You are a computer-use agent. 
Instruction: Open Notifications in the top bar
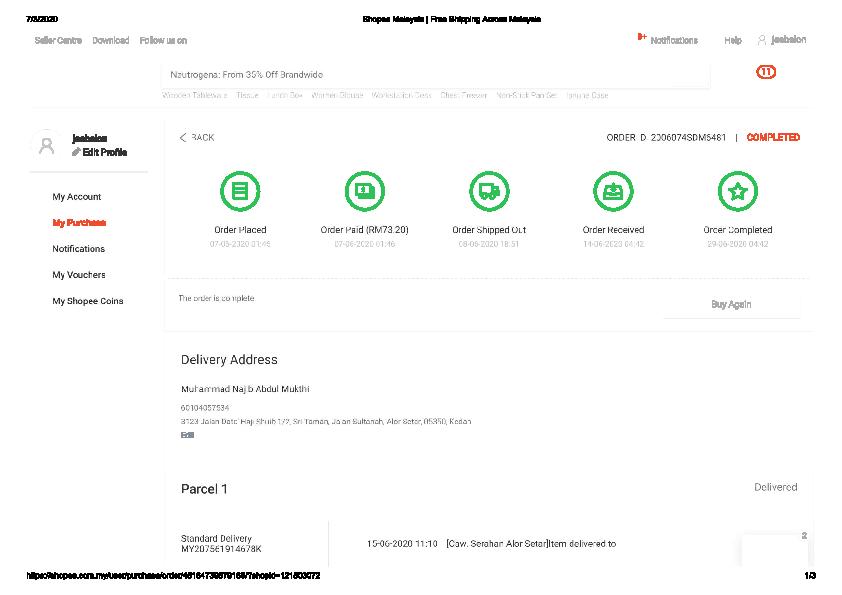pos(674,40)
